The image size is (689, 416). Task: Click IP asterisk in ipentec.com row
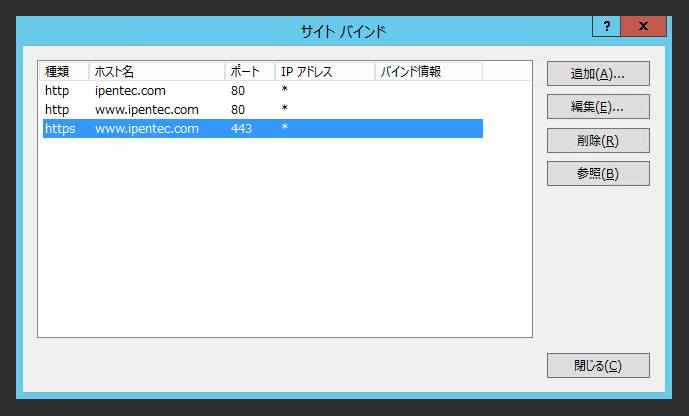click(x=285, y=89)
